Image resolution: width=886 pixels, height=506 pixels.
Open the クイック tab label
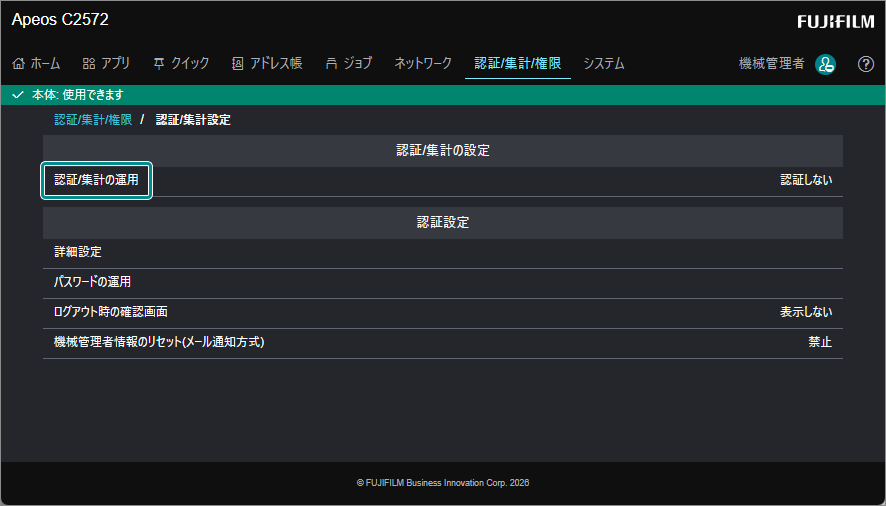coord(190,63)
